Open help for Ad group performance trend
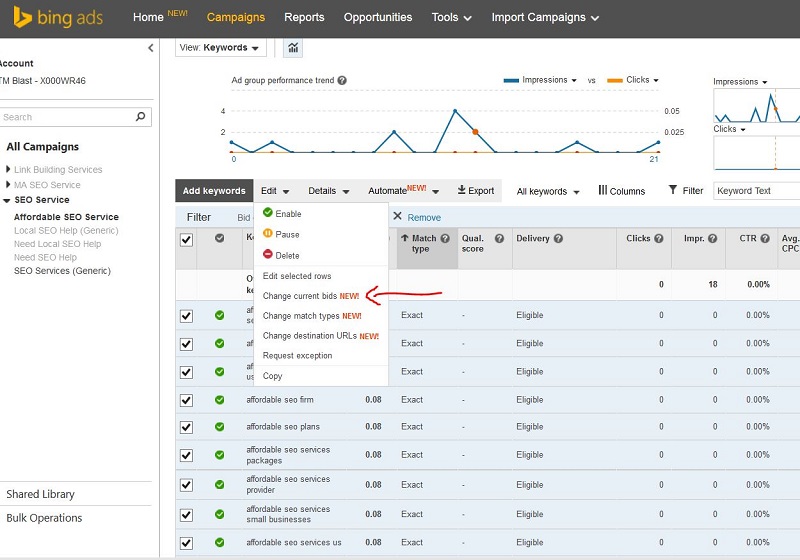Viewport: 800px width, 560px height. click(342, 80)
